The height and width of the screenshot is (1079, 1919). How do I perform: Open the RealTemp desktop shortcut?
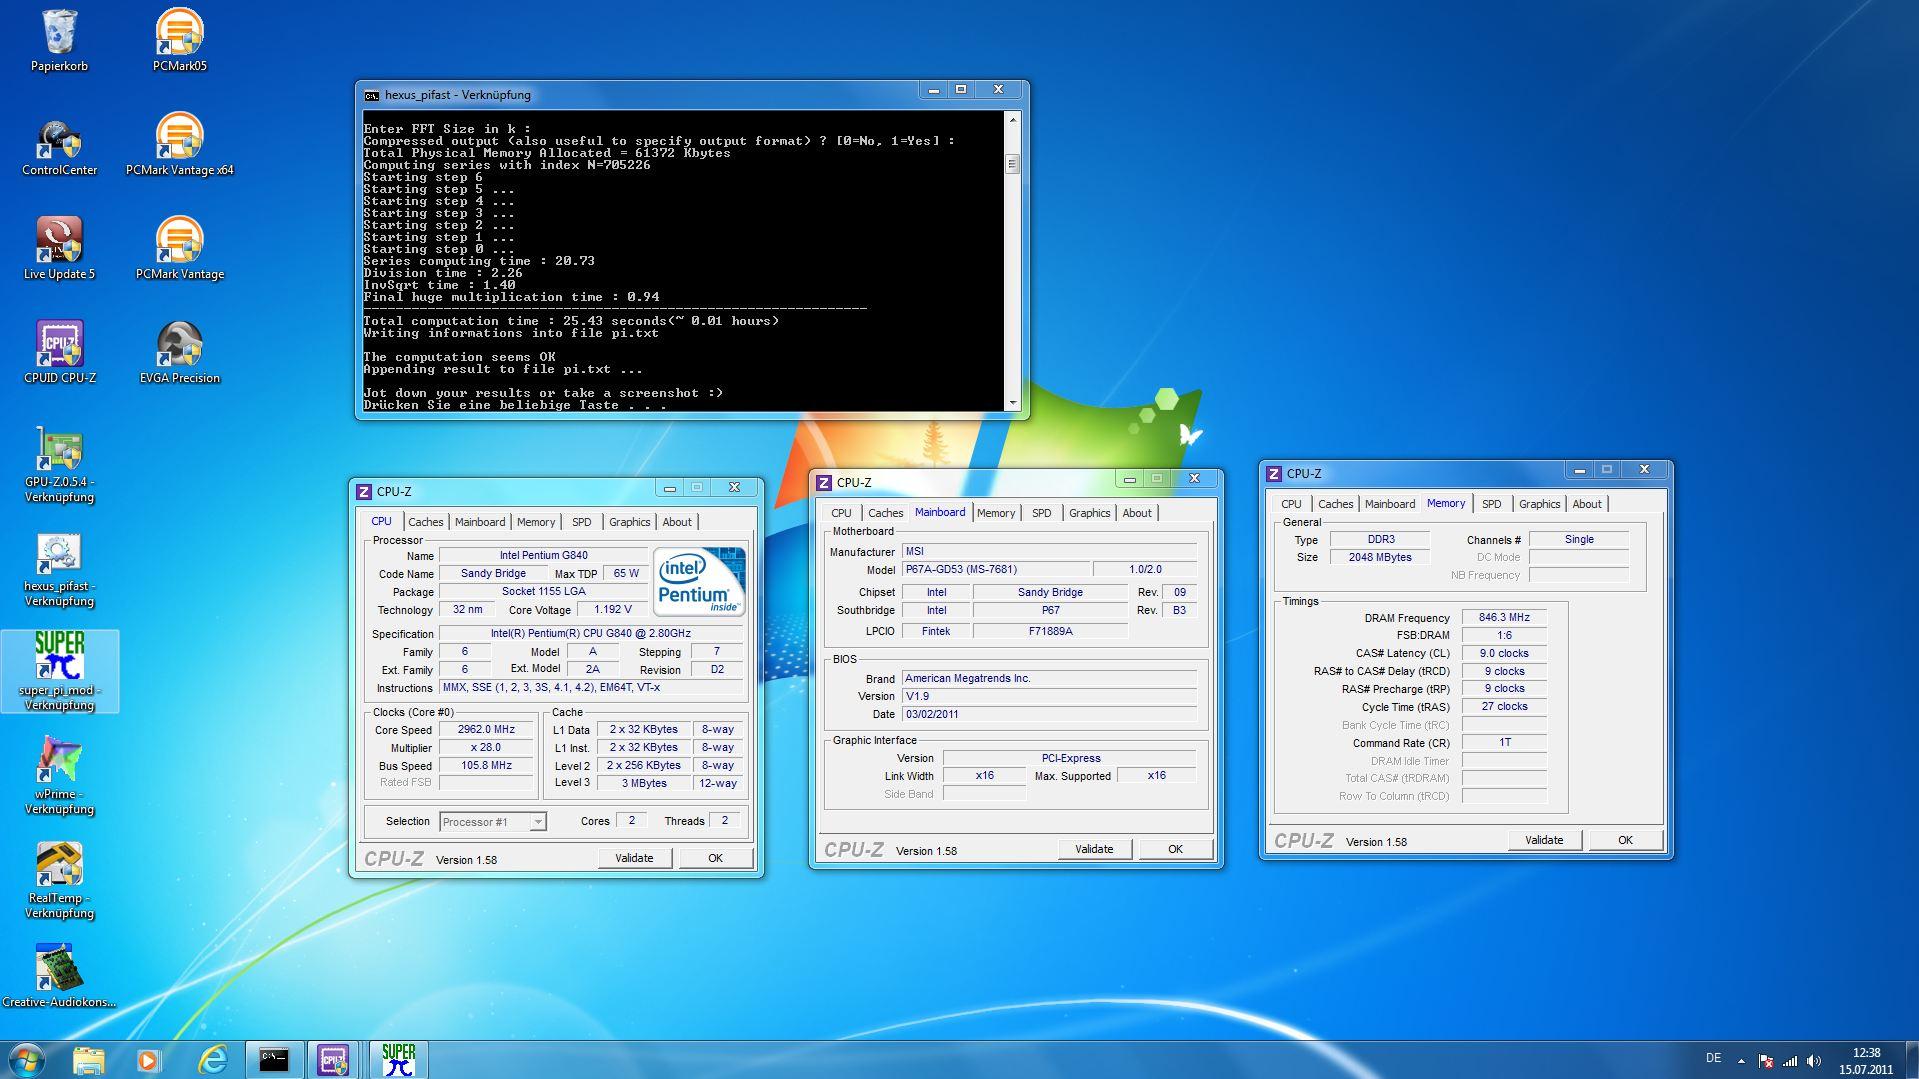pos(59,880)
